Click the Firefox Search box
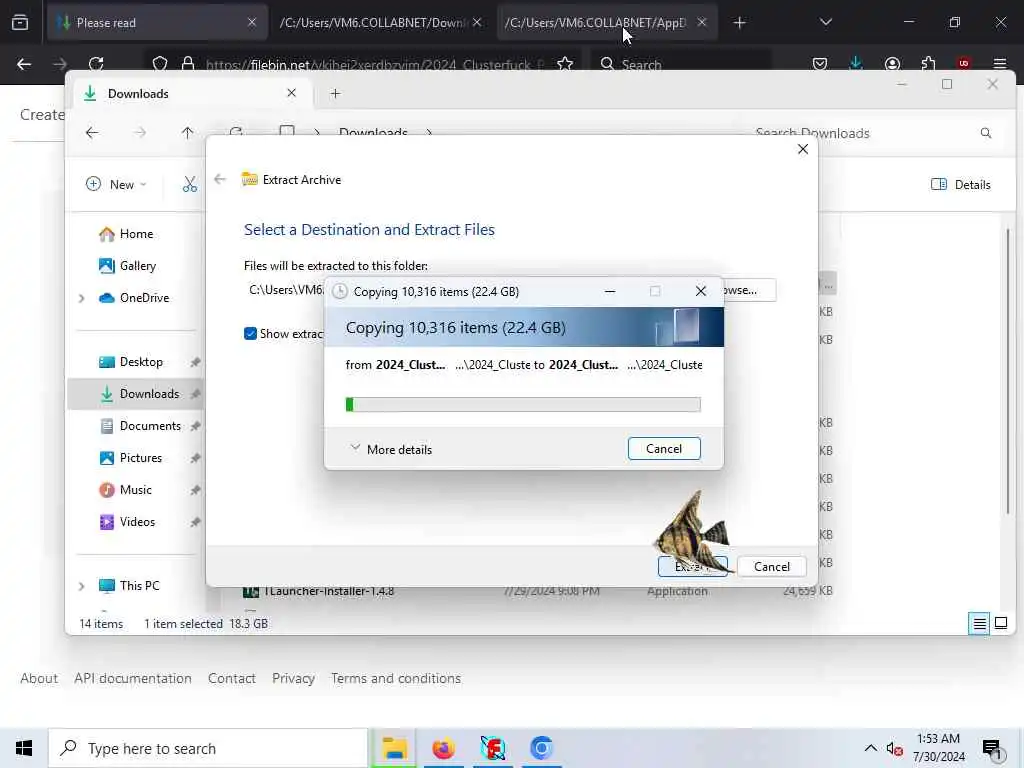This screenshot has width=1024, height=768. 682,64
